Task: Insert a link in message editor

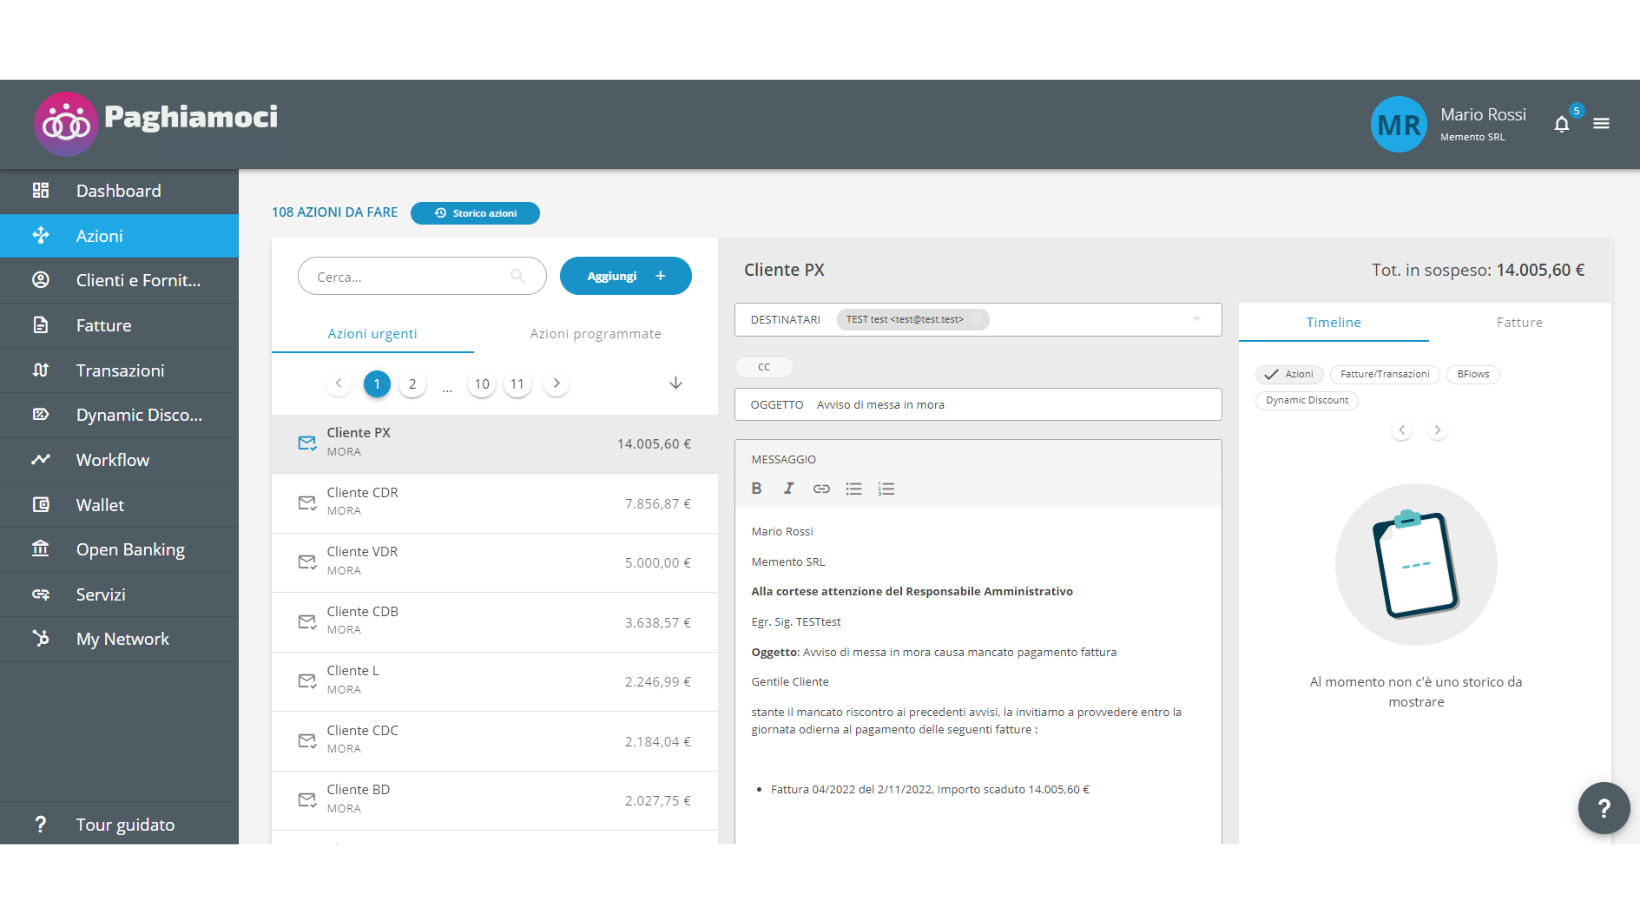Action: (821, 489)
